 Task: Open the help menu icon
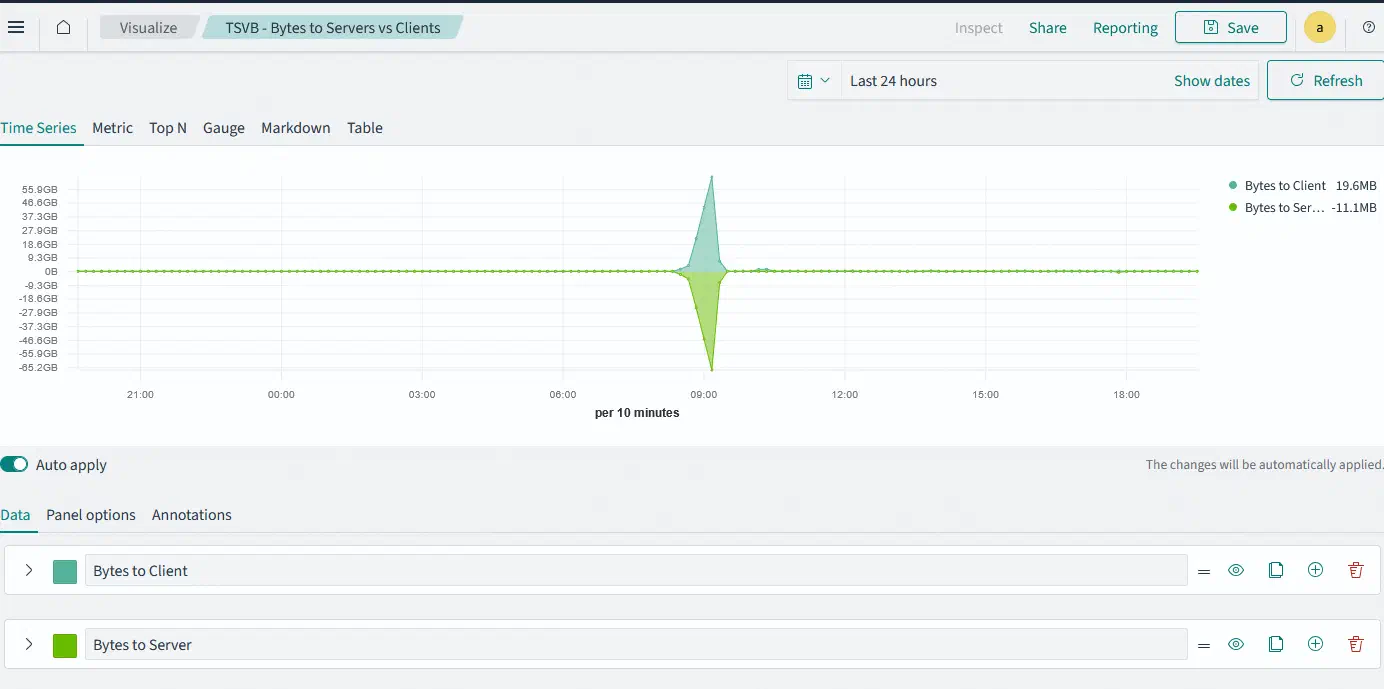(1369, 27)
